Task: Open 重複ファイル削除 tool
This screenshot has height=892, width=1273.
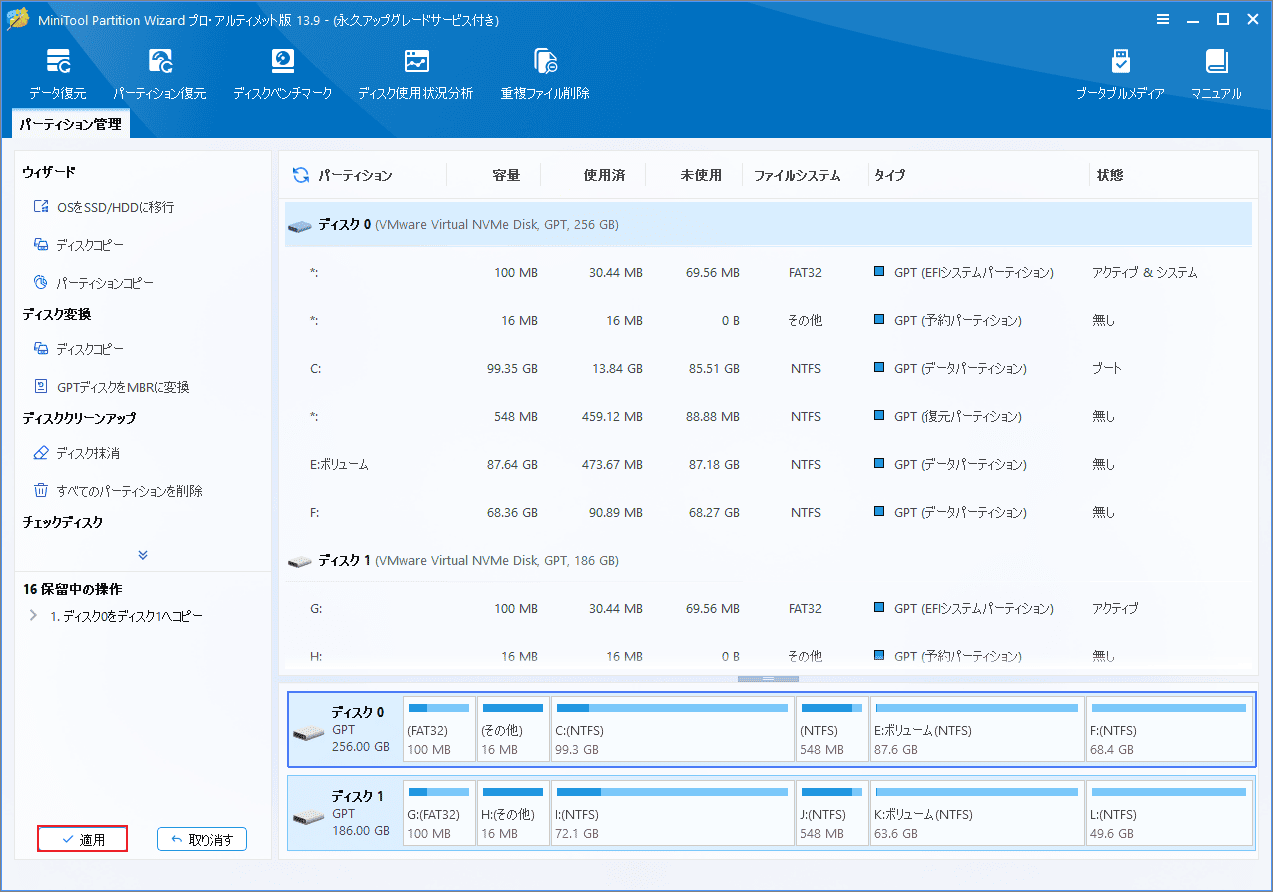Action: point(545,74)
